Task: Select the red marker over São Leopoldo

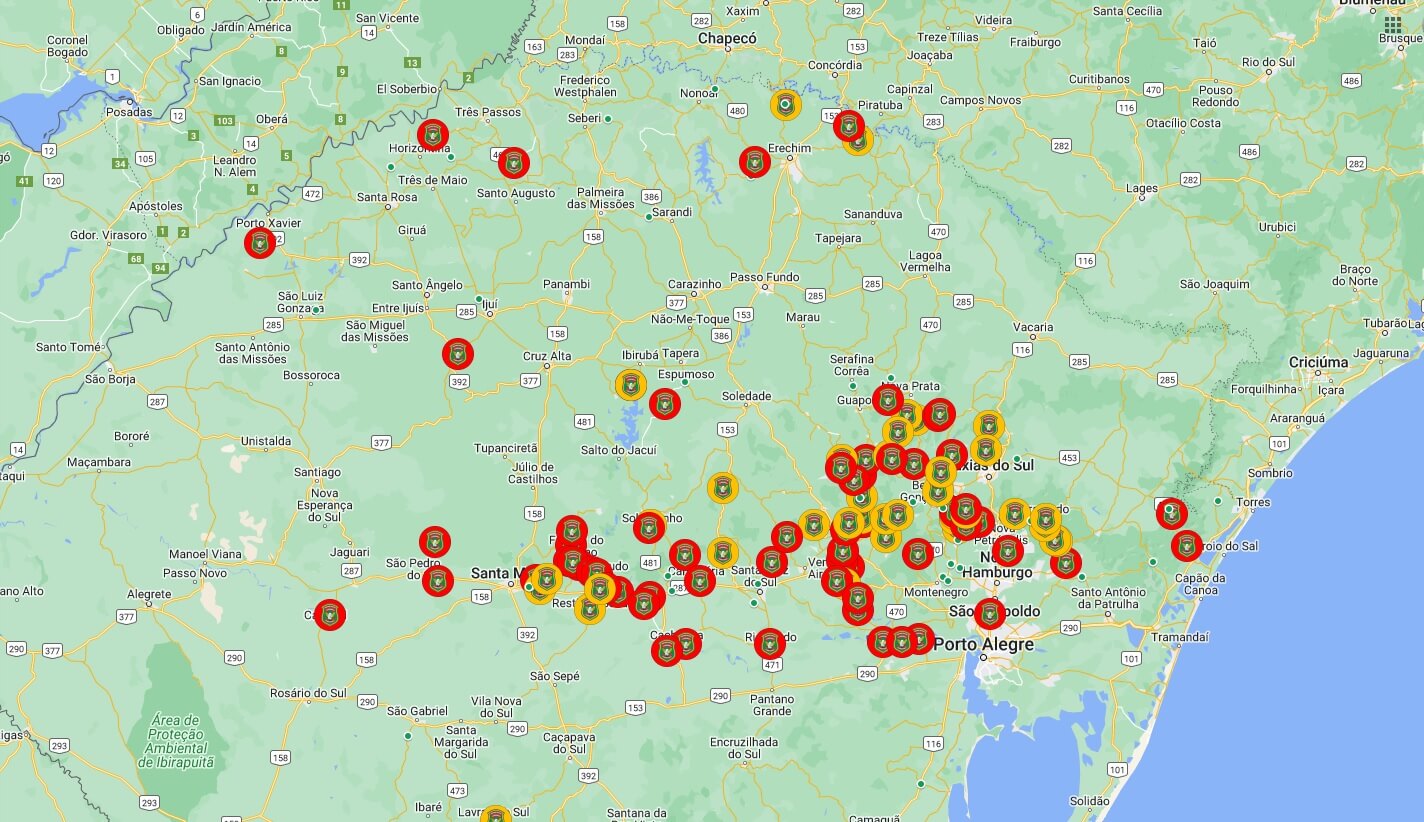Action: pos(990,614)
